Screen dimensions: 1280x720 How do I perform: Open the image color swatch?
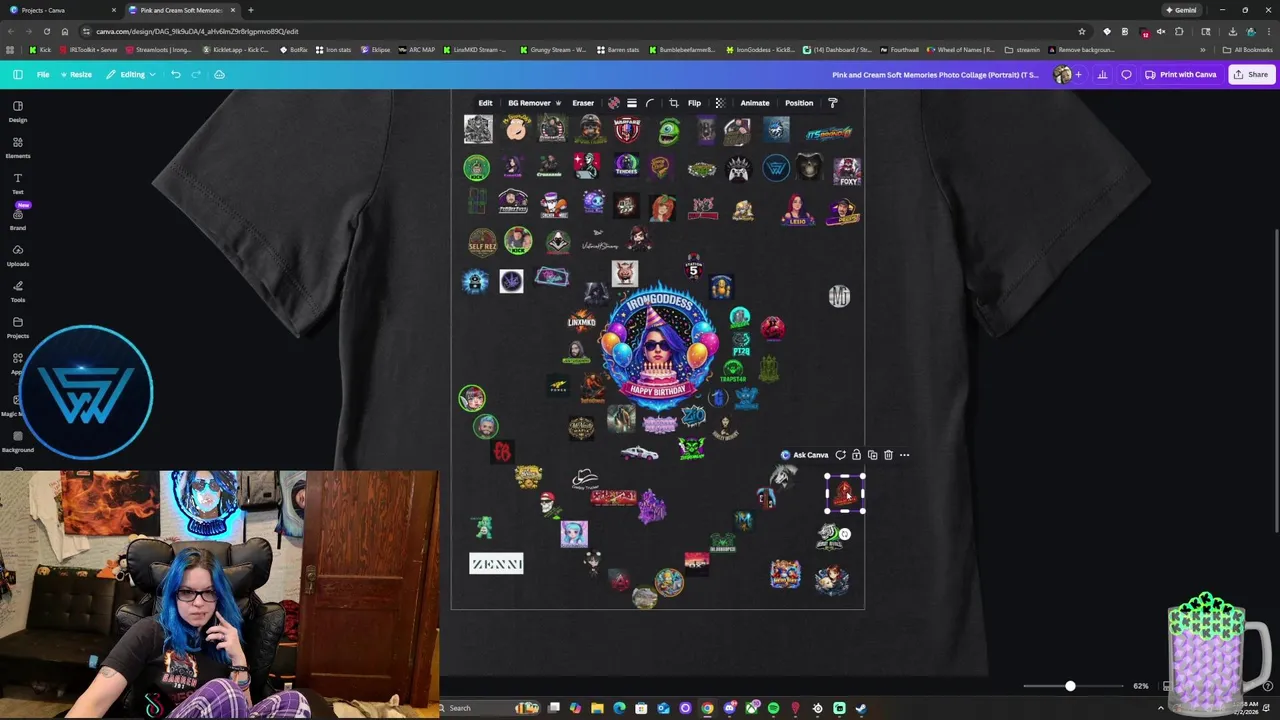click(614, 103)
